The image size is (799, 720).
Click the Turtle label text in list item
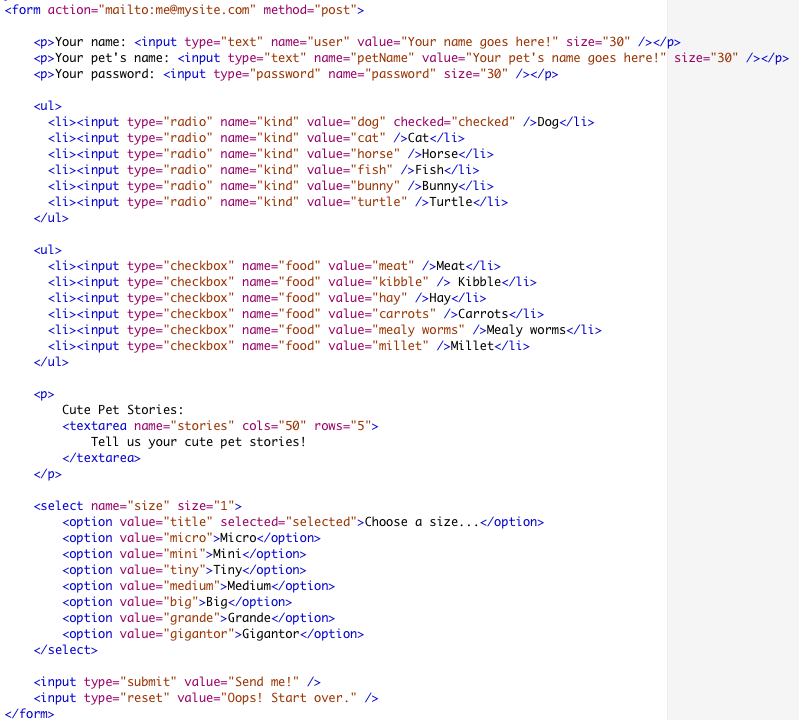451,202
